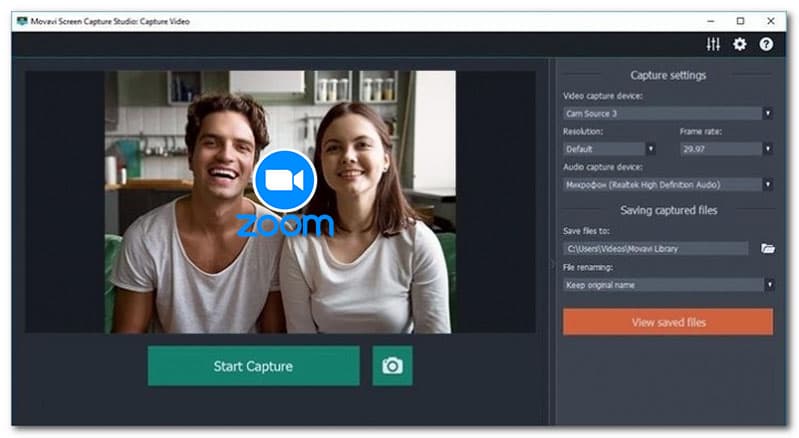Open View saved files

pyautogui.click(x=668, y=322)
